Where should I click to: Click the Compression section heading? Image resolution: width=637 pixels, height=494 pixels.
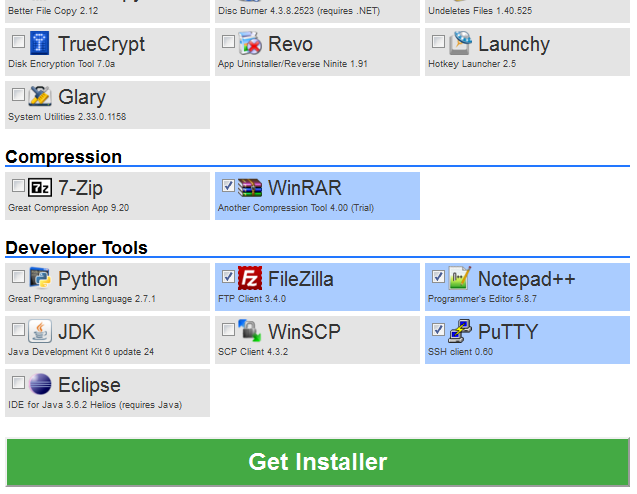click(x=63, y=157)
